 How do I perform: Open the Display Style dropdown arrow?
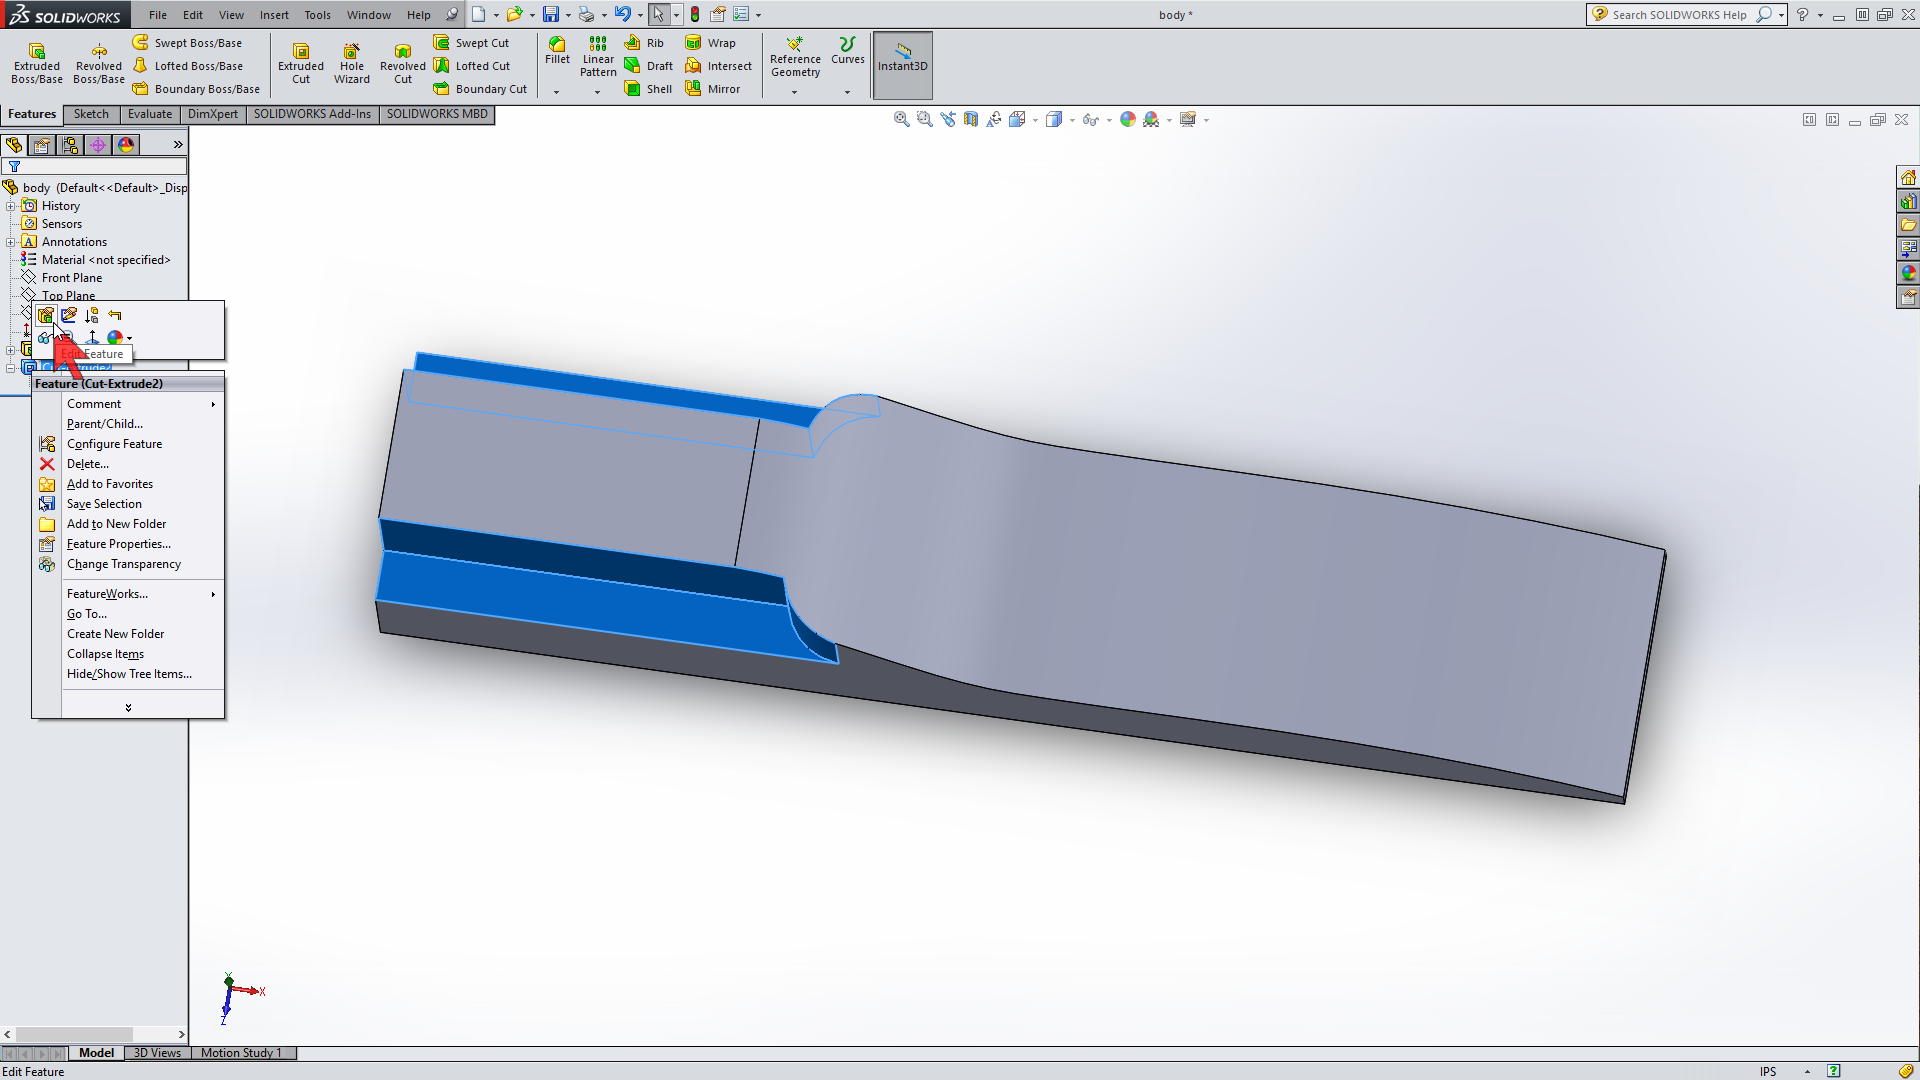[x=1070, y=120]
